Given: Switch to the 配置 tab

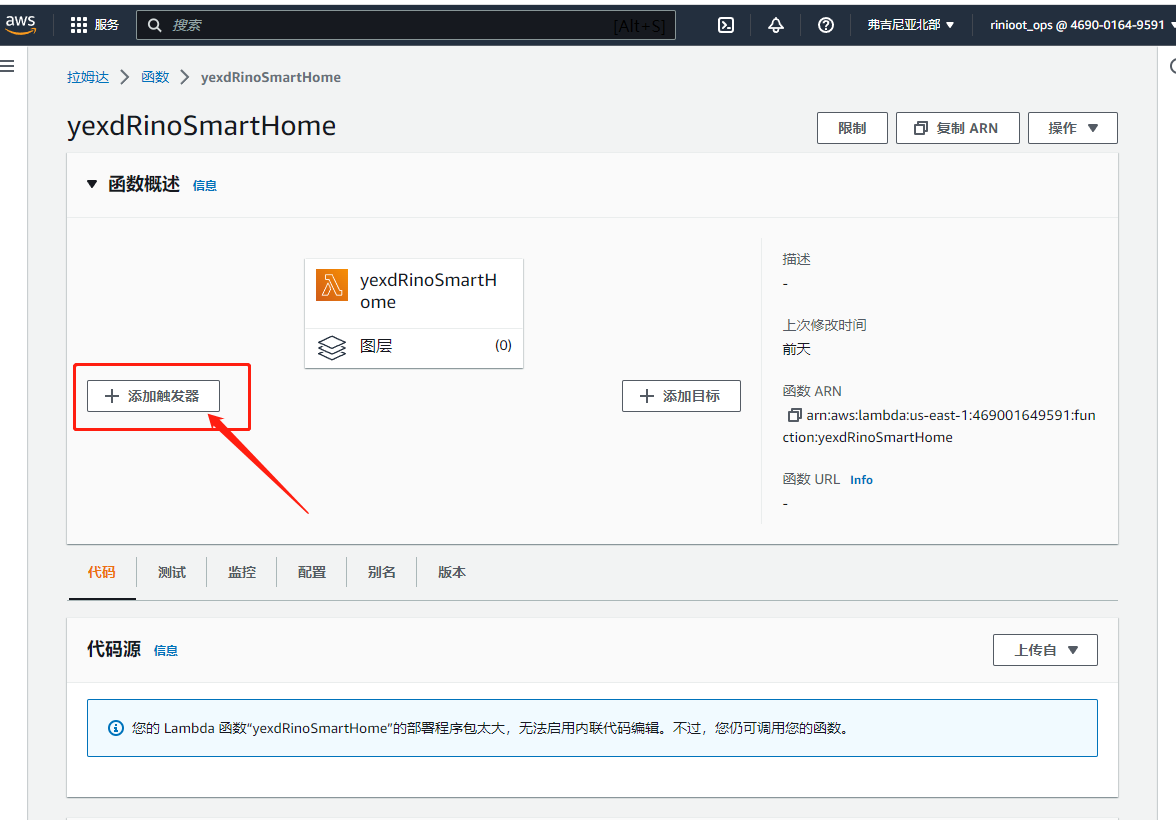Looking at the screenshot, I should (x=311, y=572).
